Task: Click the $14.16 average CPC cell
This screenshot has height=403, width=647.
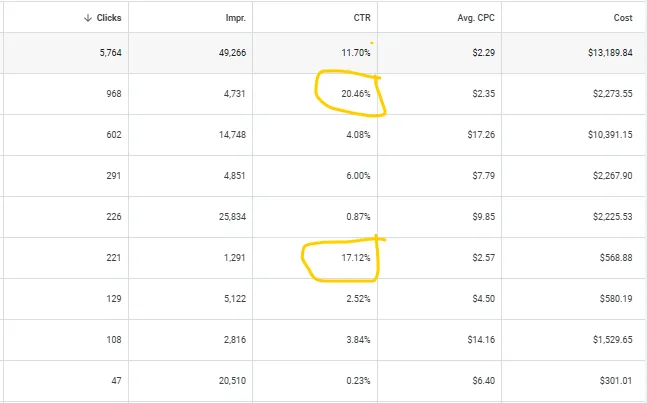Action: pyautogui.click(x=473, y=340)
